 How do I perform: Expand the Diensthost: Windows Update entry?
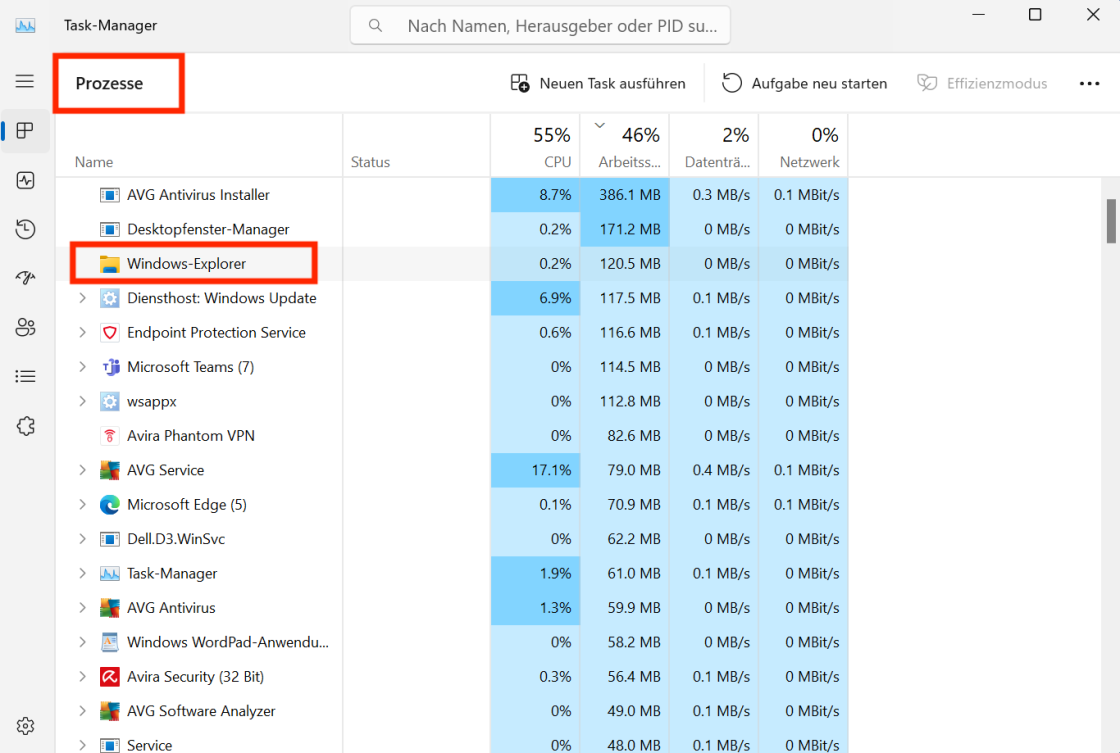pyautogui.click(x=83, y=298)
